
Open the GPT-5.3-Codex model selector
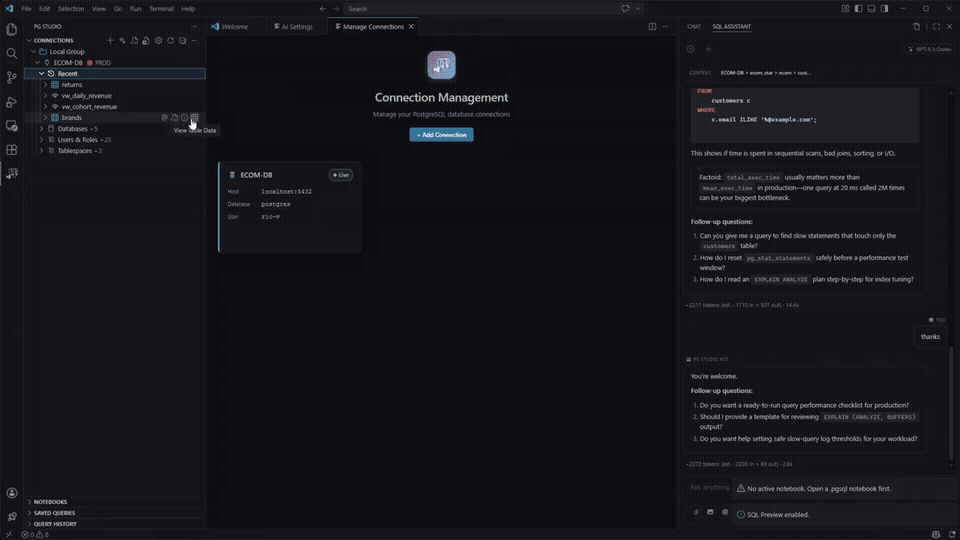pyautogui.click(x=929, y=49)
